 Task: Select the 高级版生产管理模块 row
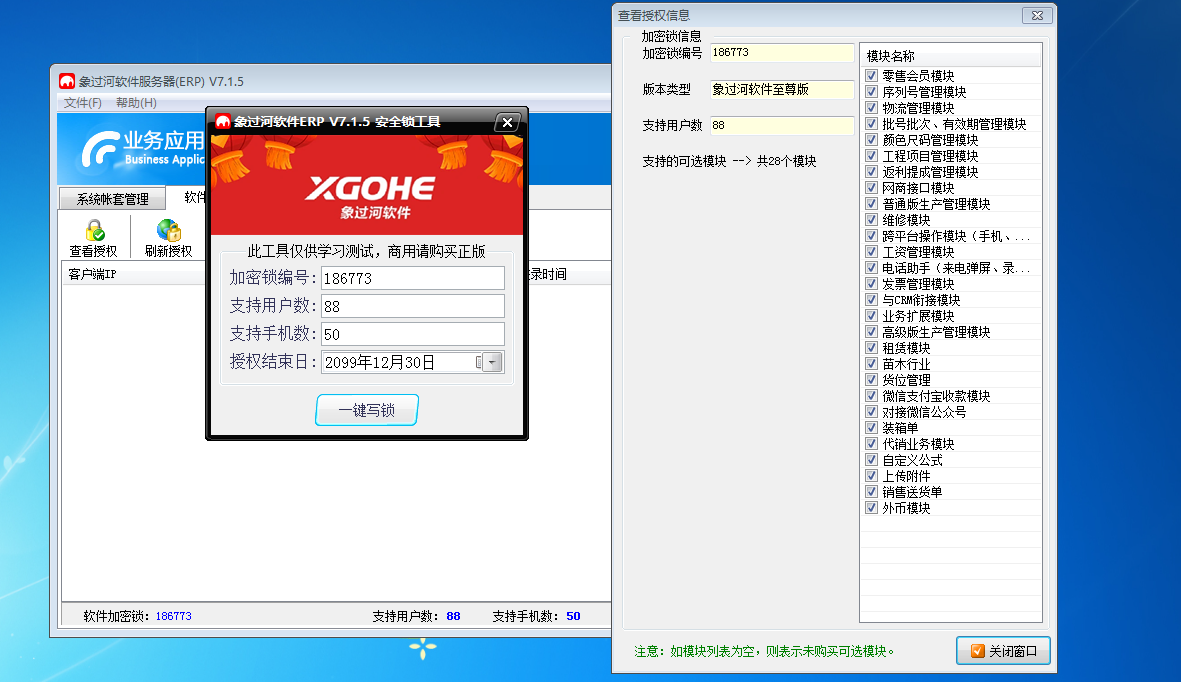[951, 332]
